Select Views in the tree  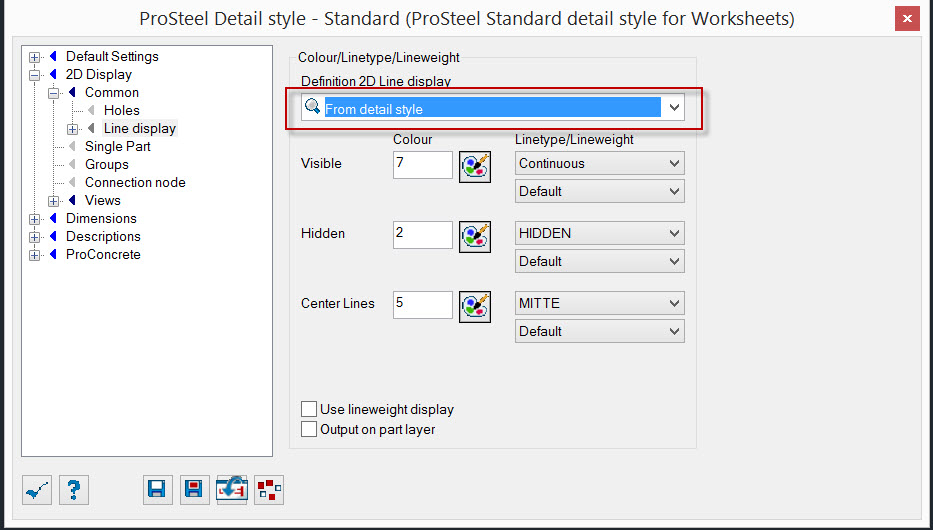click(102, 200)
